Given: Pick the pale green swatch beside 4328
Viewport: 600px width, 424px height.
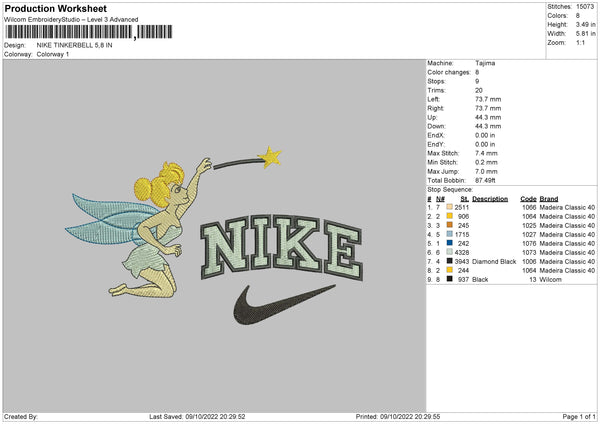Looking at the screenshot, I should click(450, 252).
